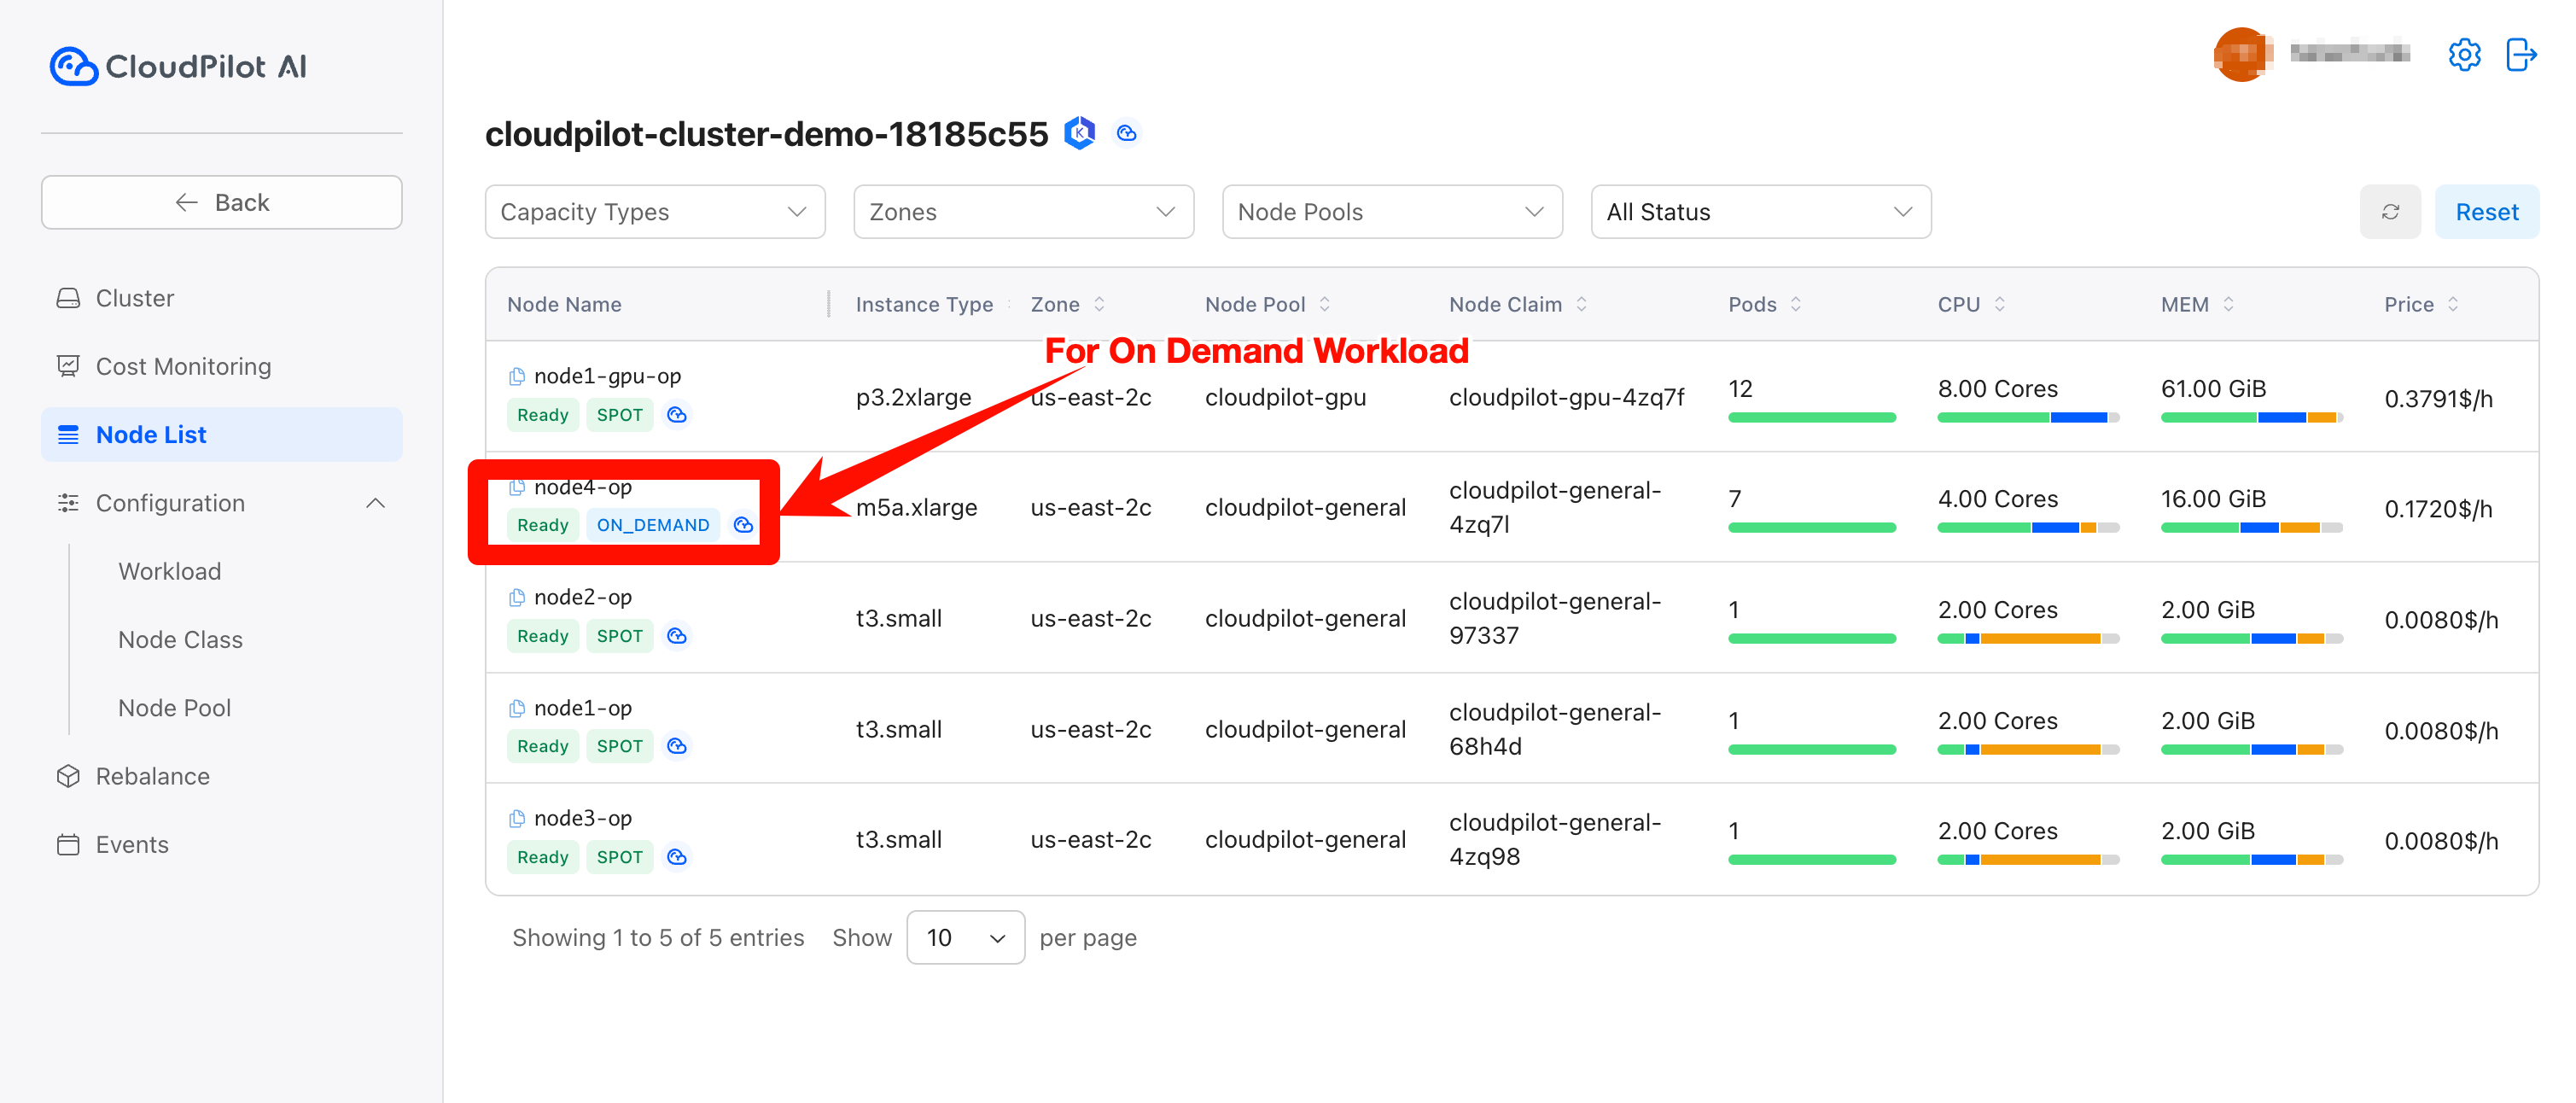
Task: Collapse the Configuration section chevron
Action: 376,502
